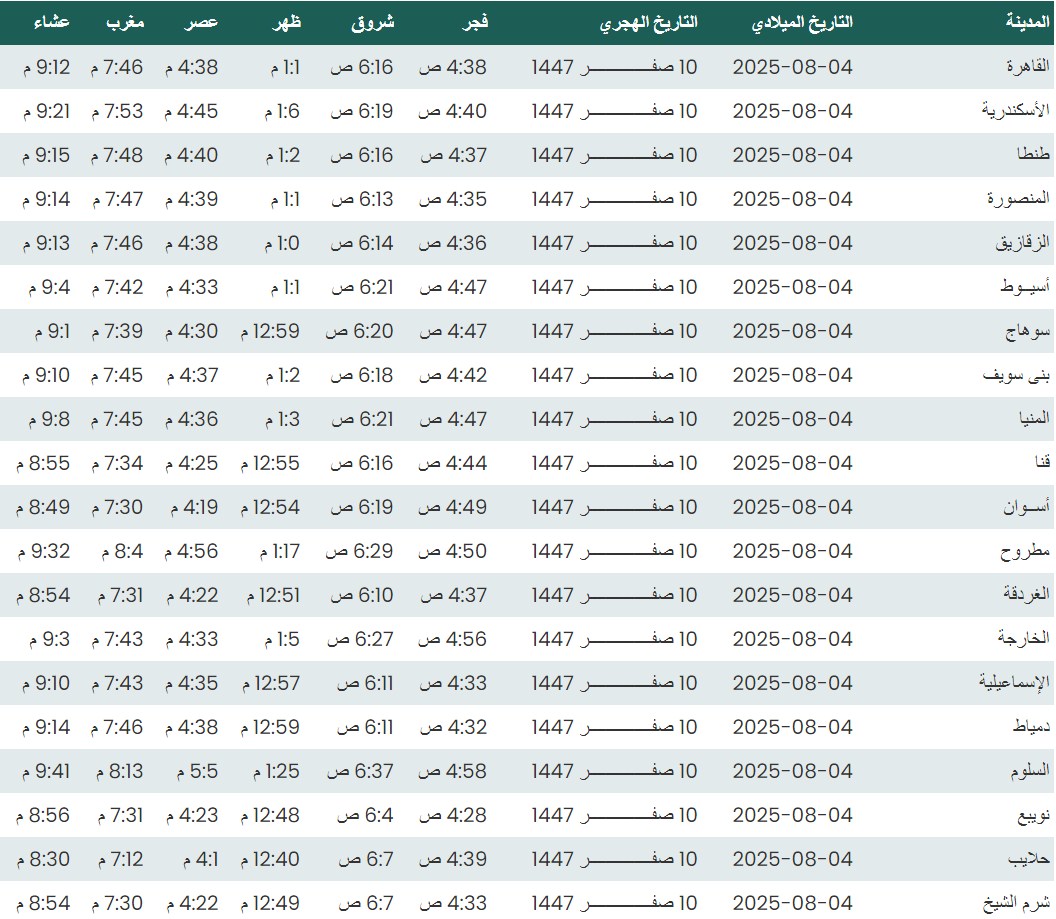Click the Gregorian date in the طنطا row
1056x919 pixels.
pyautogui.click(x=792, y=155)
